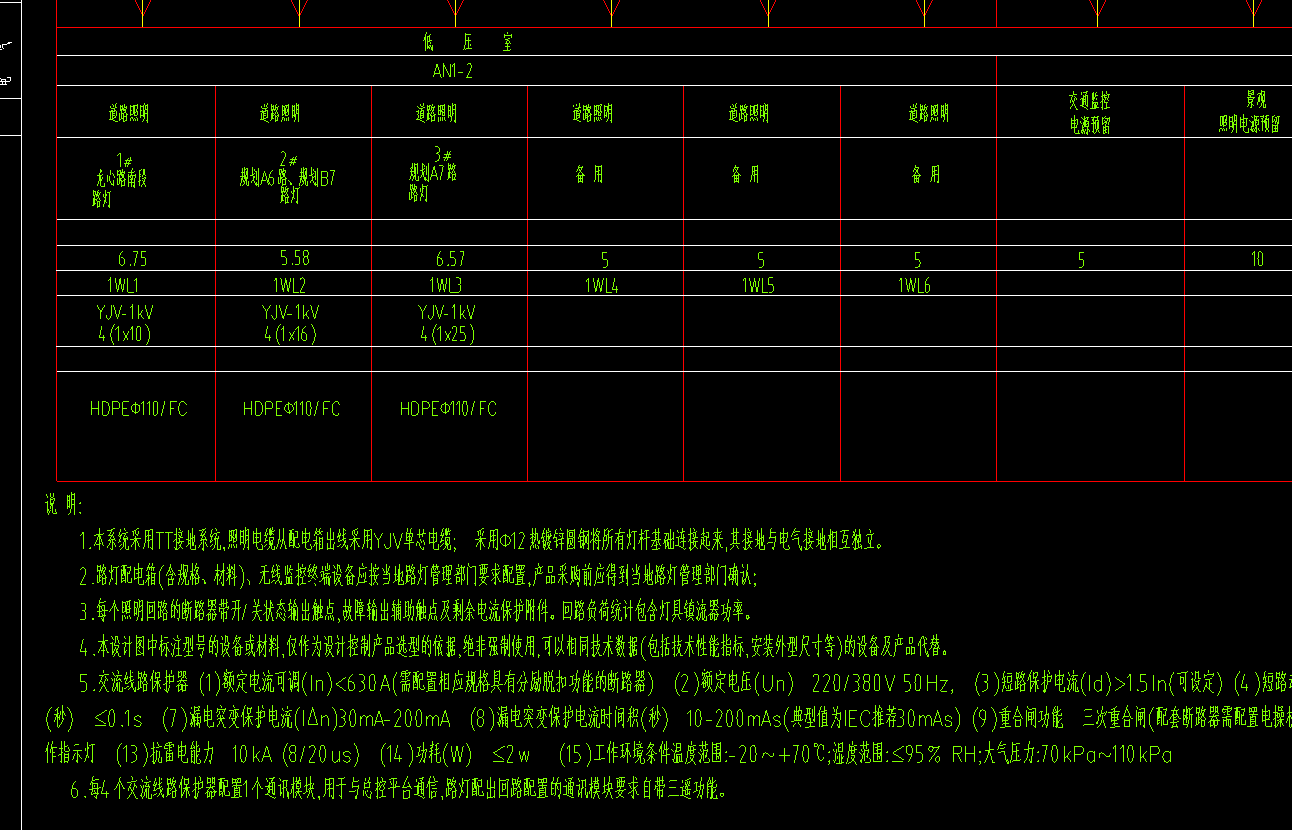Click the 备用 label above 1WL5
Screen dimensions: 1292x830
coord(744,174)
